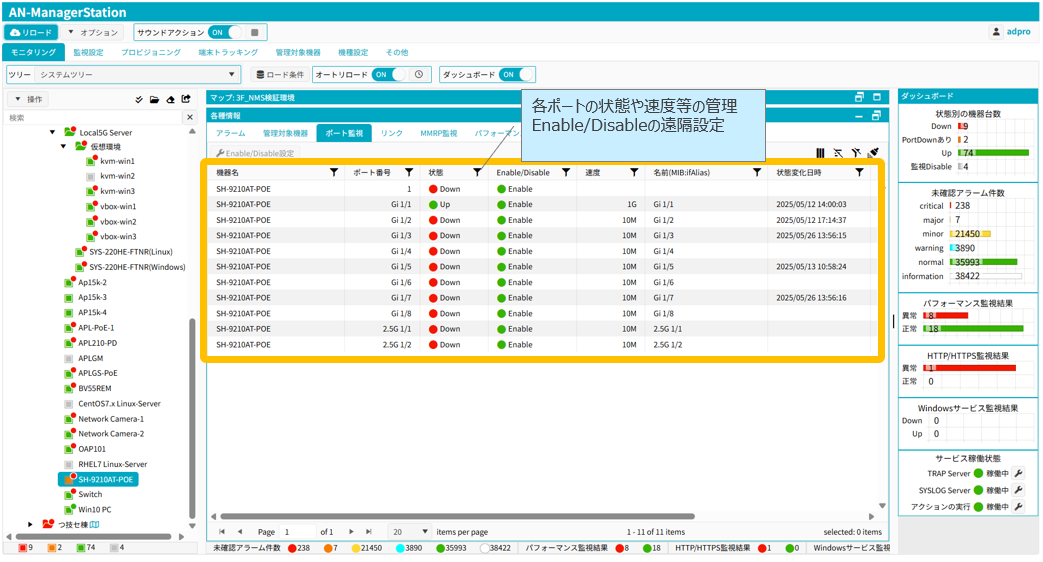Click the ロード条件 button
Viewport: 1043px width, 562px height.
pos(279,75)
